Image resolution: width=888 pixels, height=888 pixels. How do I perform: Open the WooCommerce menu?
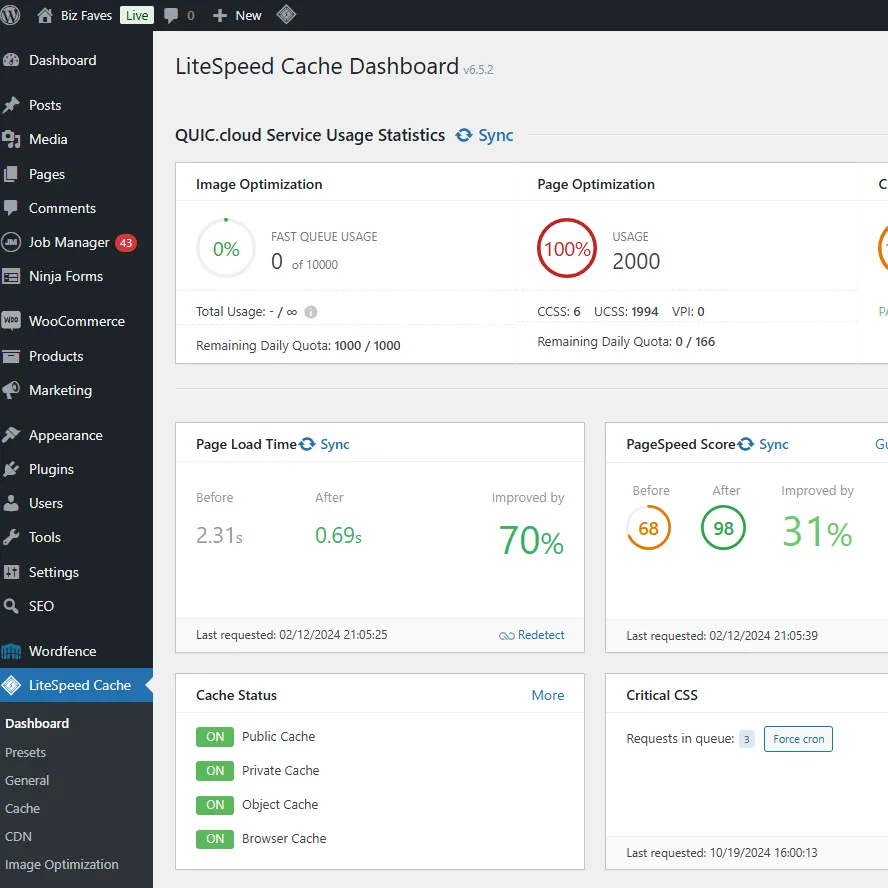[x=76, y=321]
